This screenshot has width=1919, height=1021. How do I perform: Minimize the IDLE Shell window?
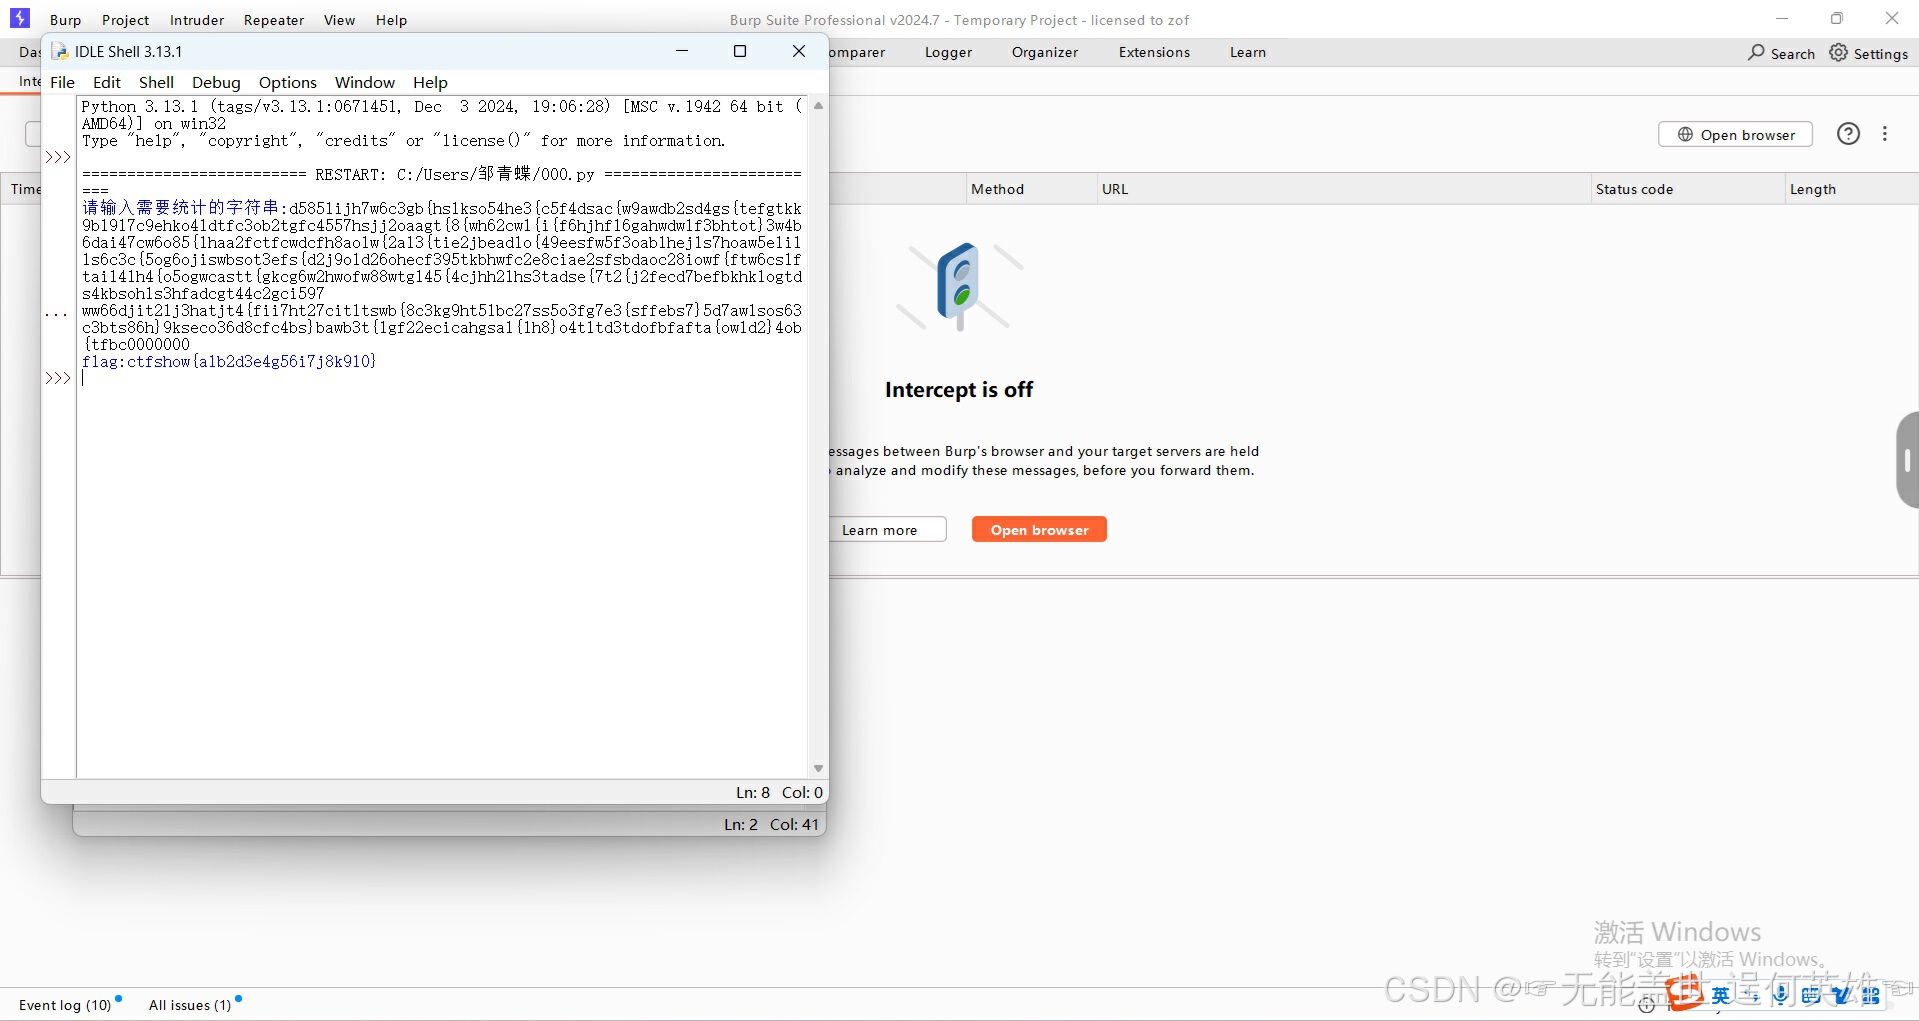coord(682,51)
